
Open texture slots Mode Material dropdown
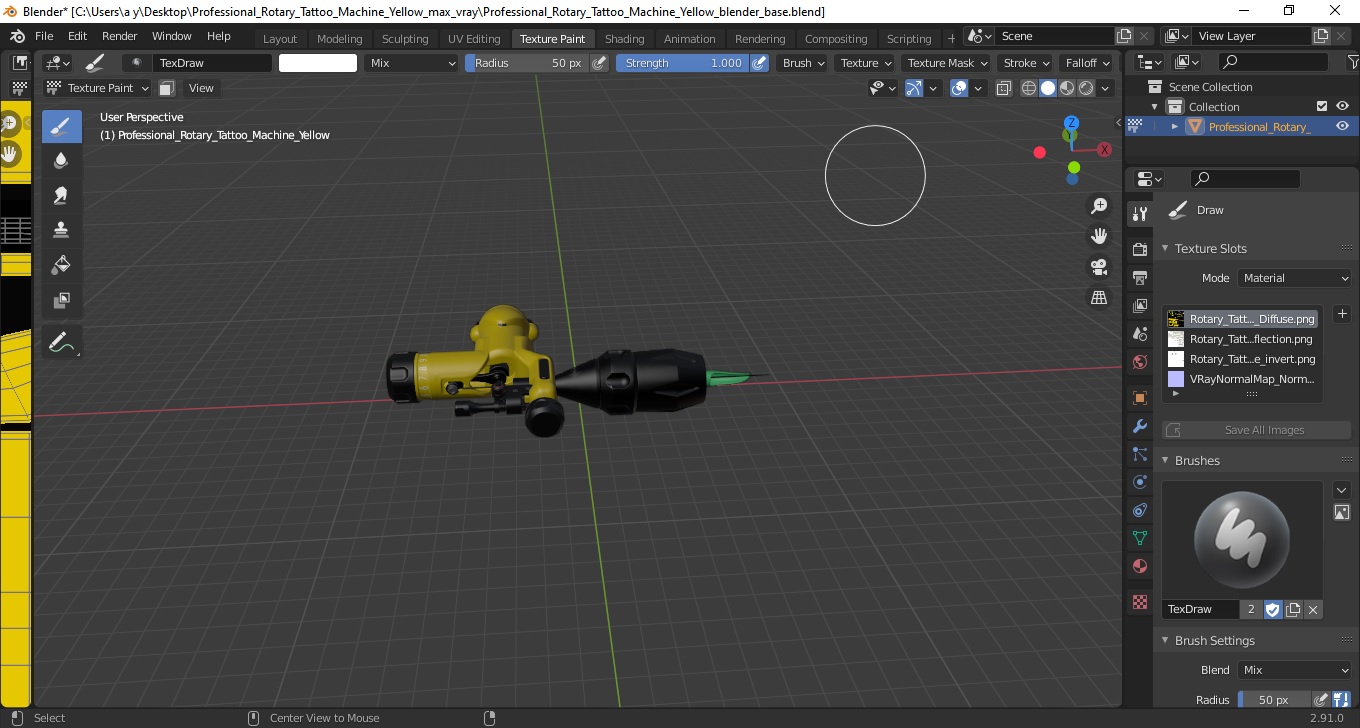coord(1295,278)
